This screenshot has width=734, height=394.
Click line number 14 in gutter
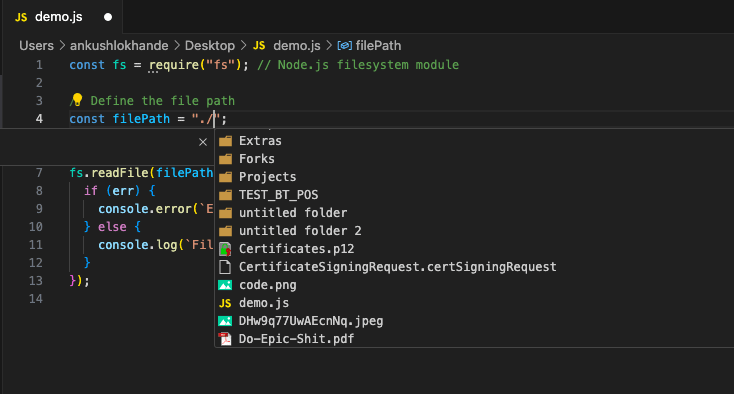coord(36,299)
